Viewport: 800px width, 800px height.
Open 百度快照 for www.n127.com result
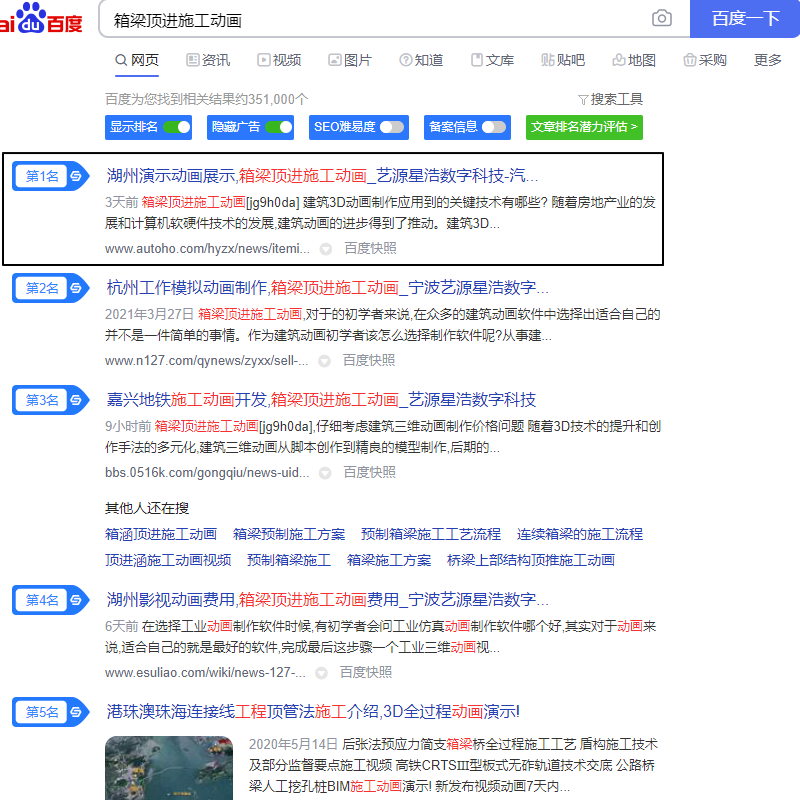pos(369,361)
